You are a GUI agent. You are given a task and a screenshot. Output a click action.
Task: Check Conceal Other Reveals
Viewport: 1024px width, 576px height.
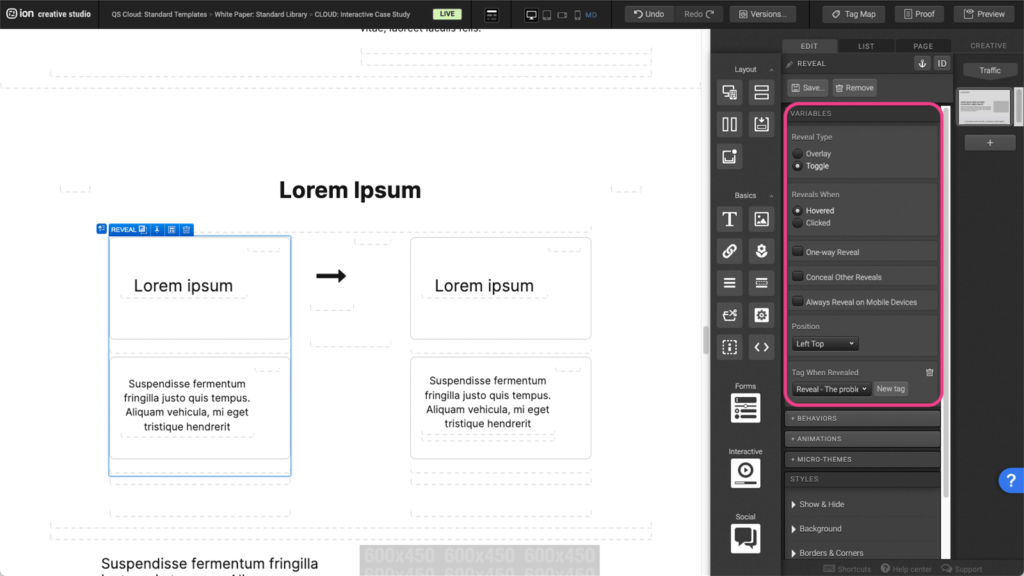coord(798,277)
